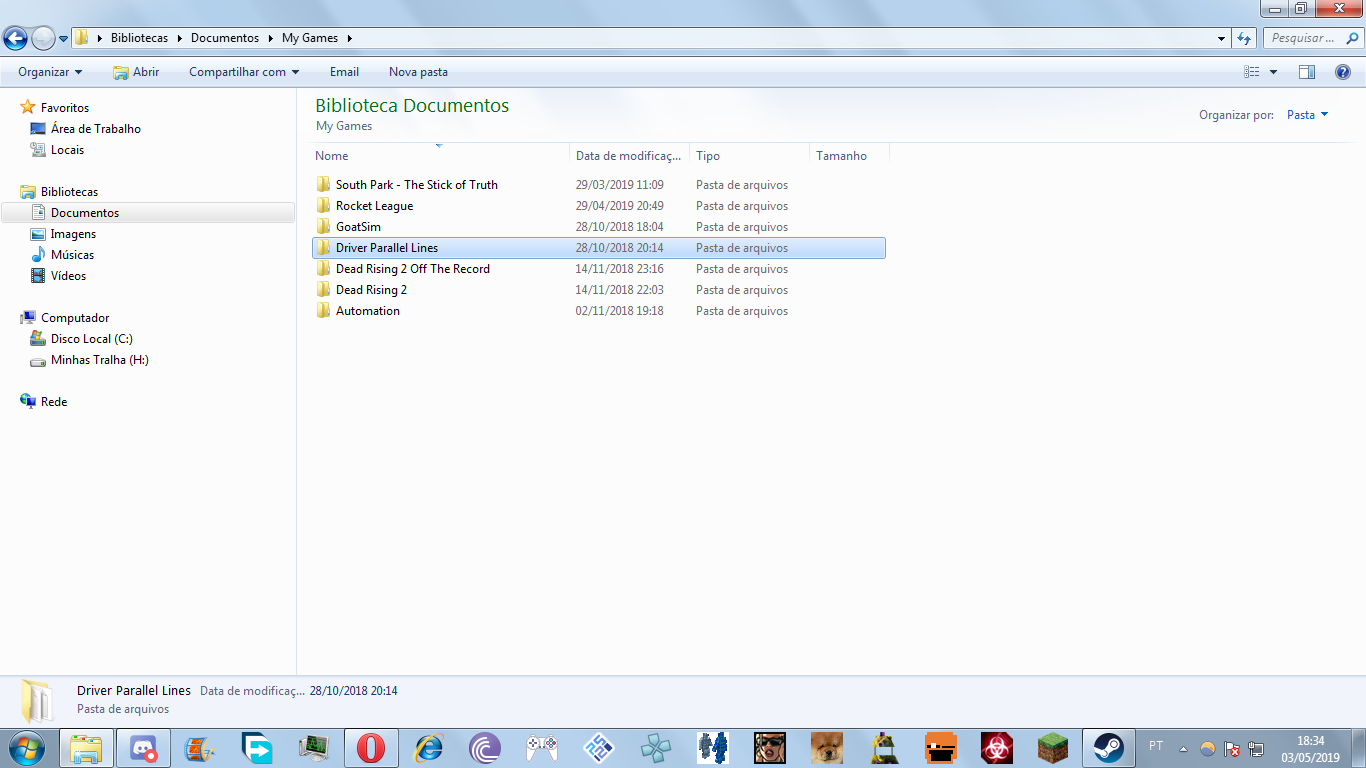Sort by the Tamanho column header
The height and width of the screenshot is (768, 1366).
click(850, 156)
